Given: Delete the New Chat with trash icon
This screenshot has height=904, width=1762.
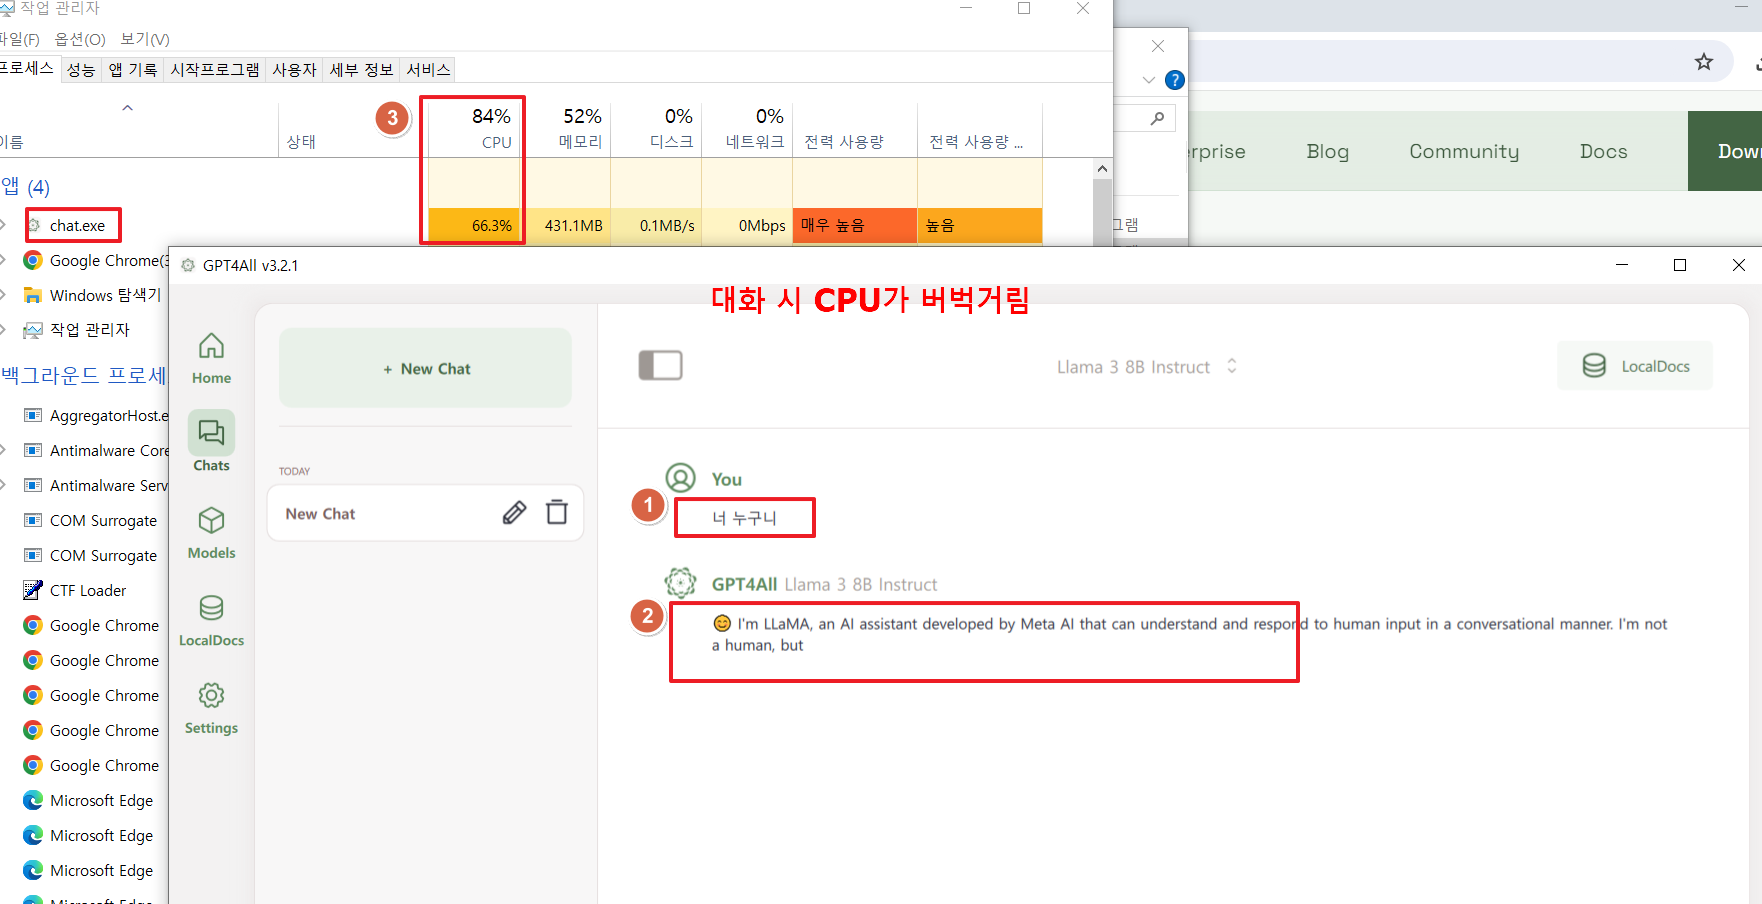Looking at the screenshot, I should click(x=557, y=512).
